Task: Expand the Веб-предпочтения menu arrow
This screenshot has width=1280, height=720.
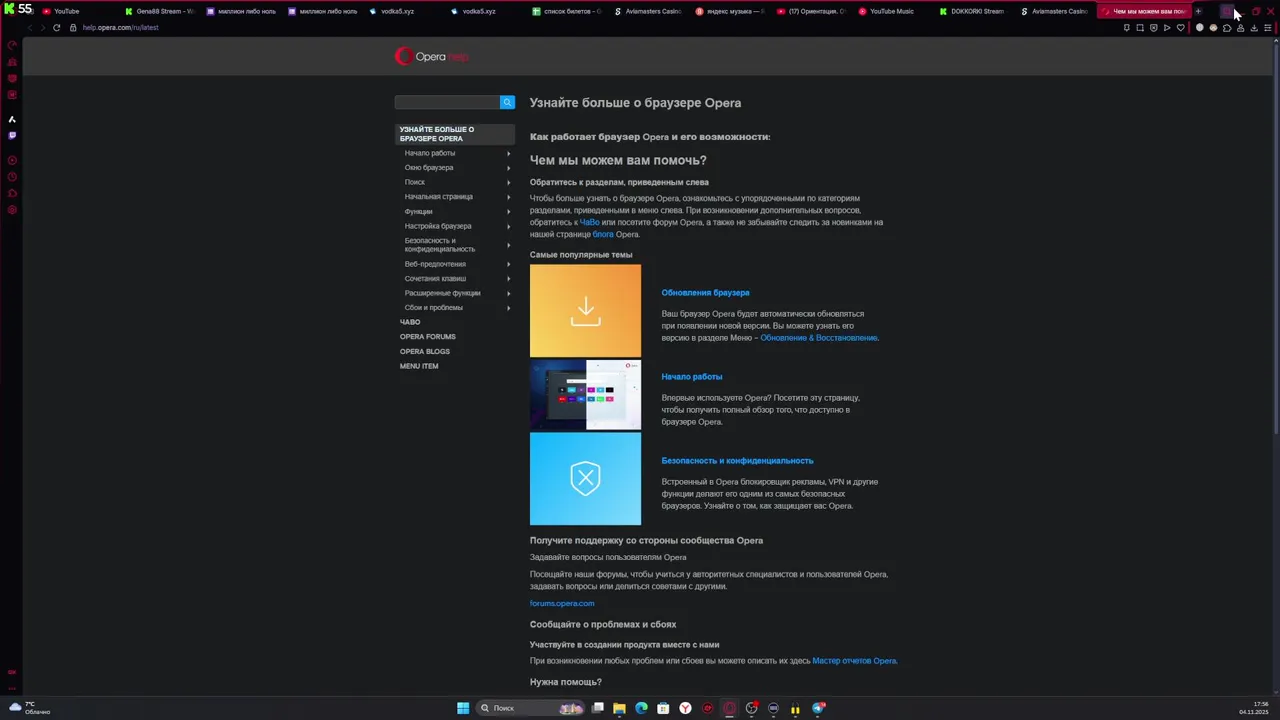Action: [x=508, y=264]
